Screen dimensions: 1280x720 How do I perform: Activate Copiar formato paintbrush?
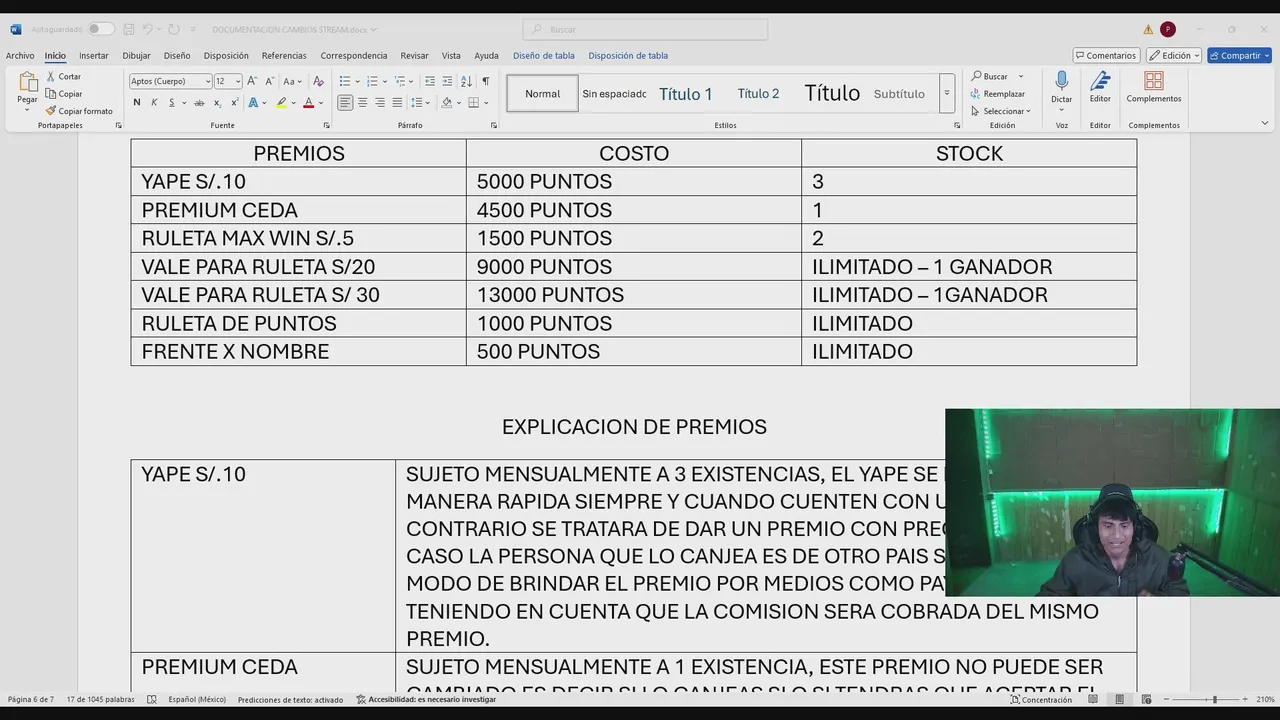[50, 111]
